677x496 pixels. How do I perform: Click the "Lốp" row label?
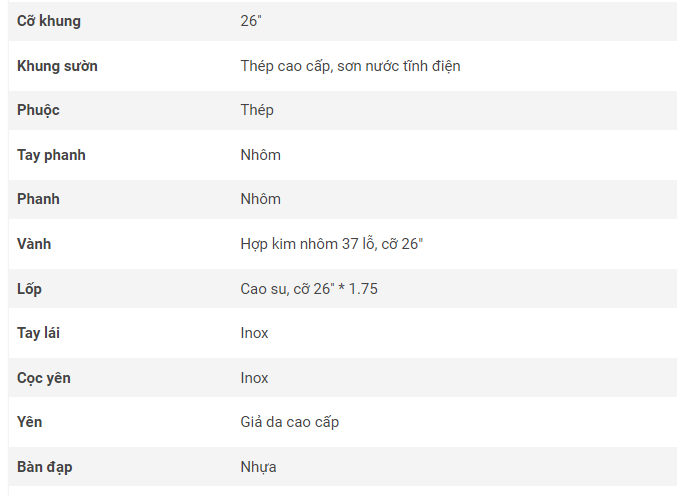[29, 289]
